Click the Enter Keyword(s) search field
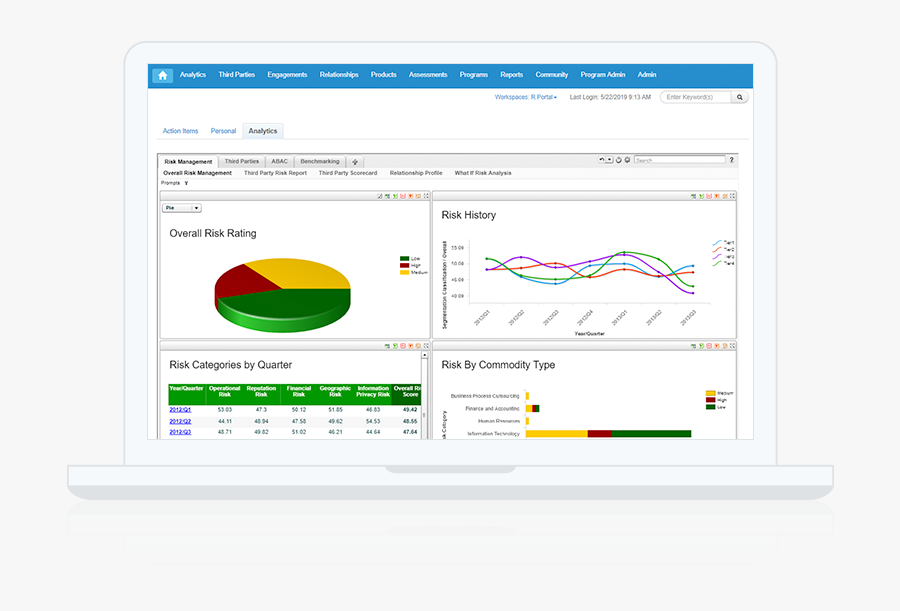Viewport: 900px width, 611px height. click(x=696, y=98)
